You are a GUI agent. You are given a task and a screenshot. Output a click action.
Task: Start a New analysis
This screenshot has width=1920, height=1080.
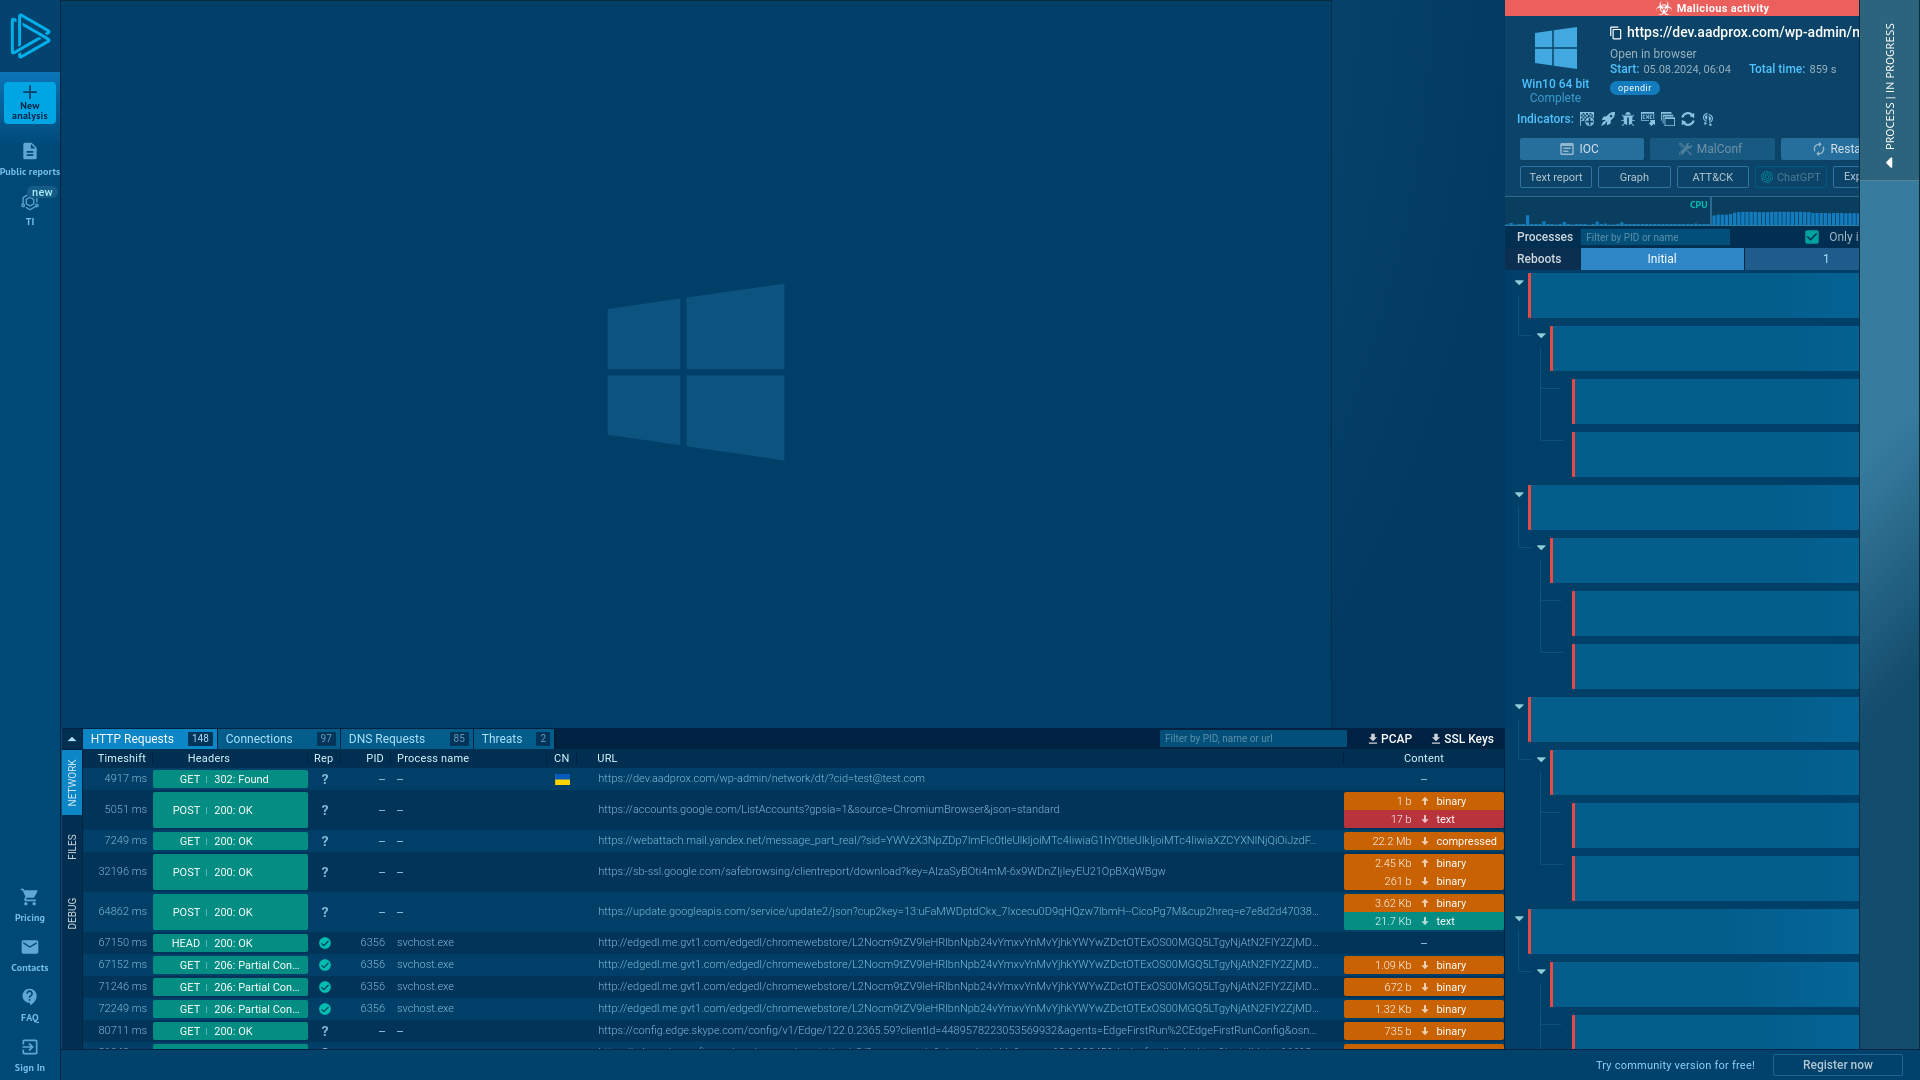pos(30,102)
